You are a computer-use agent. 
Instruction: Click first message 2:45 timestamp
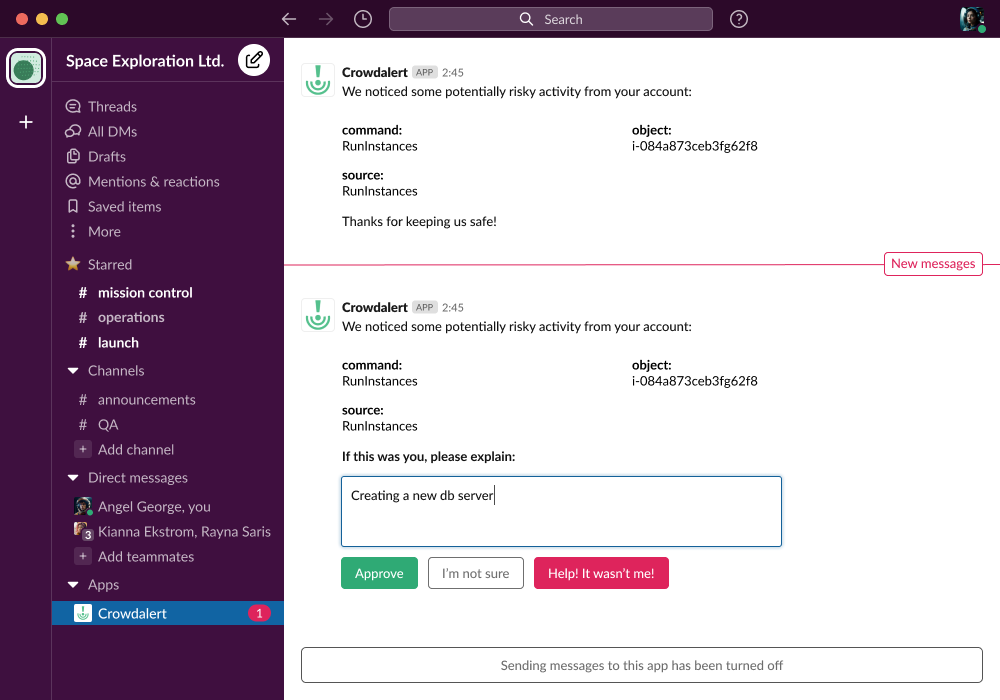pyautogui.click(x=453, y=73)
